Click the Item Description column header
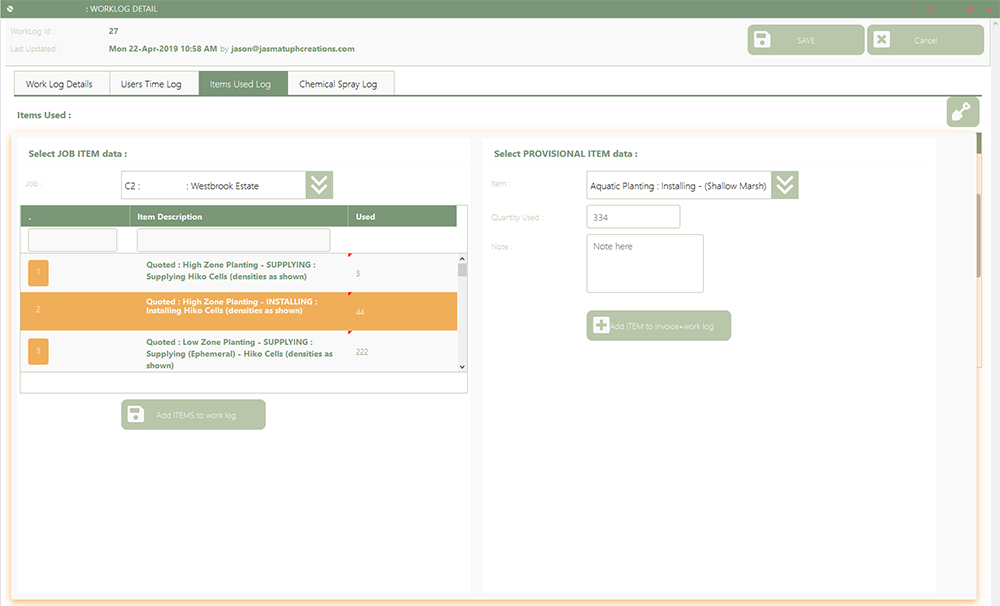 coord(239,216)
